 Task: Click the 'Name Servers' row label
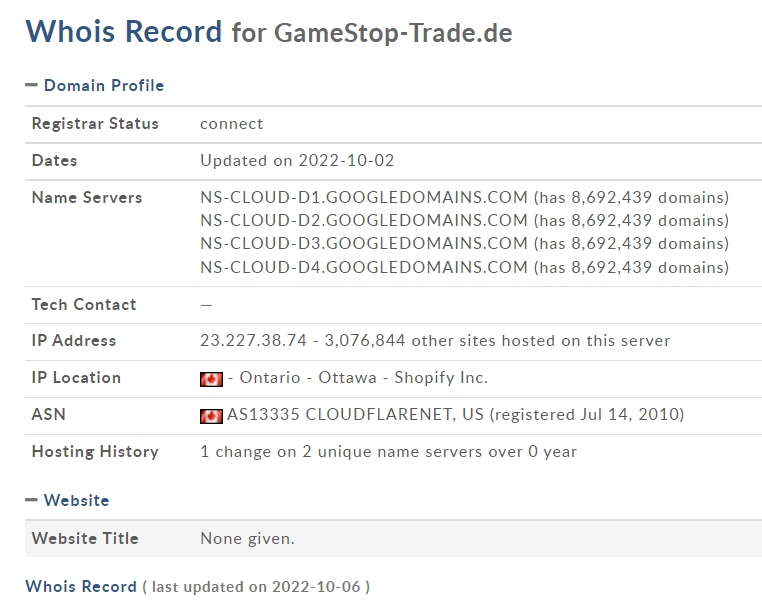coord(87,197)
